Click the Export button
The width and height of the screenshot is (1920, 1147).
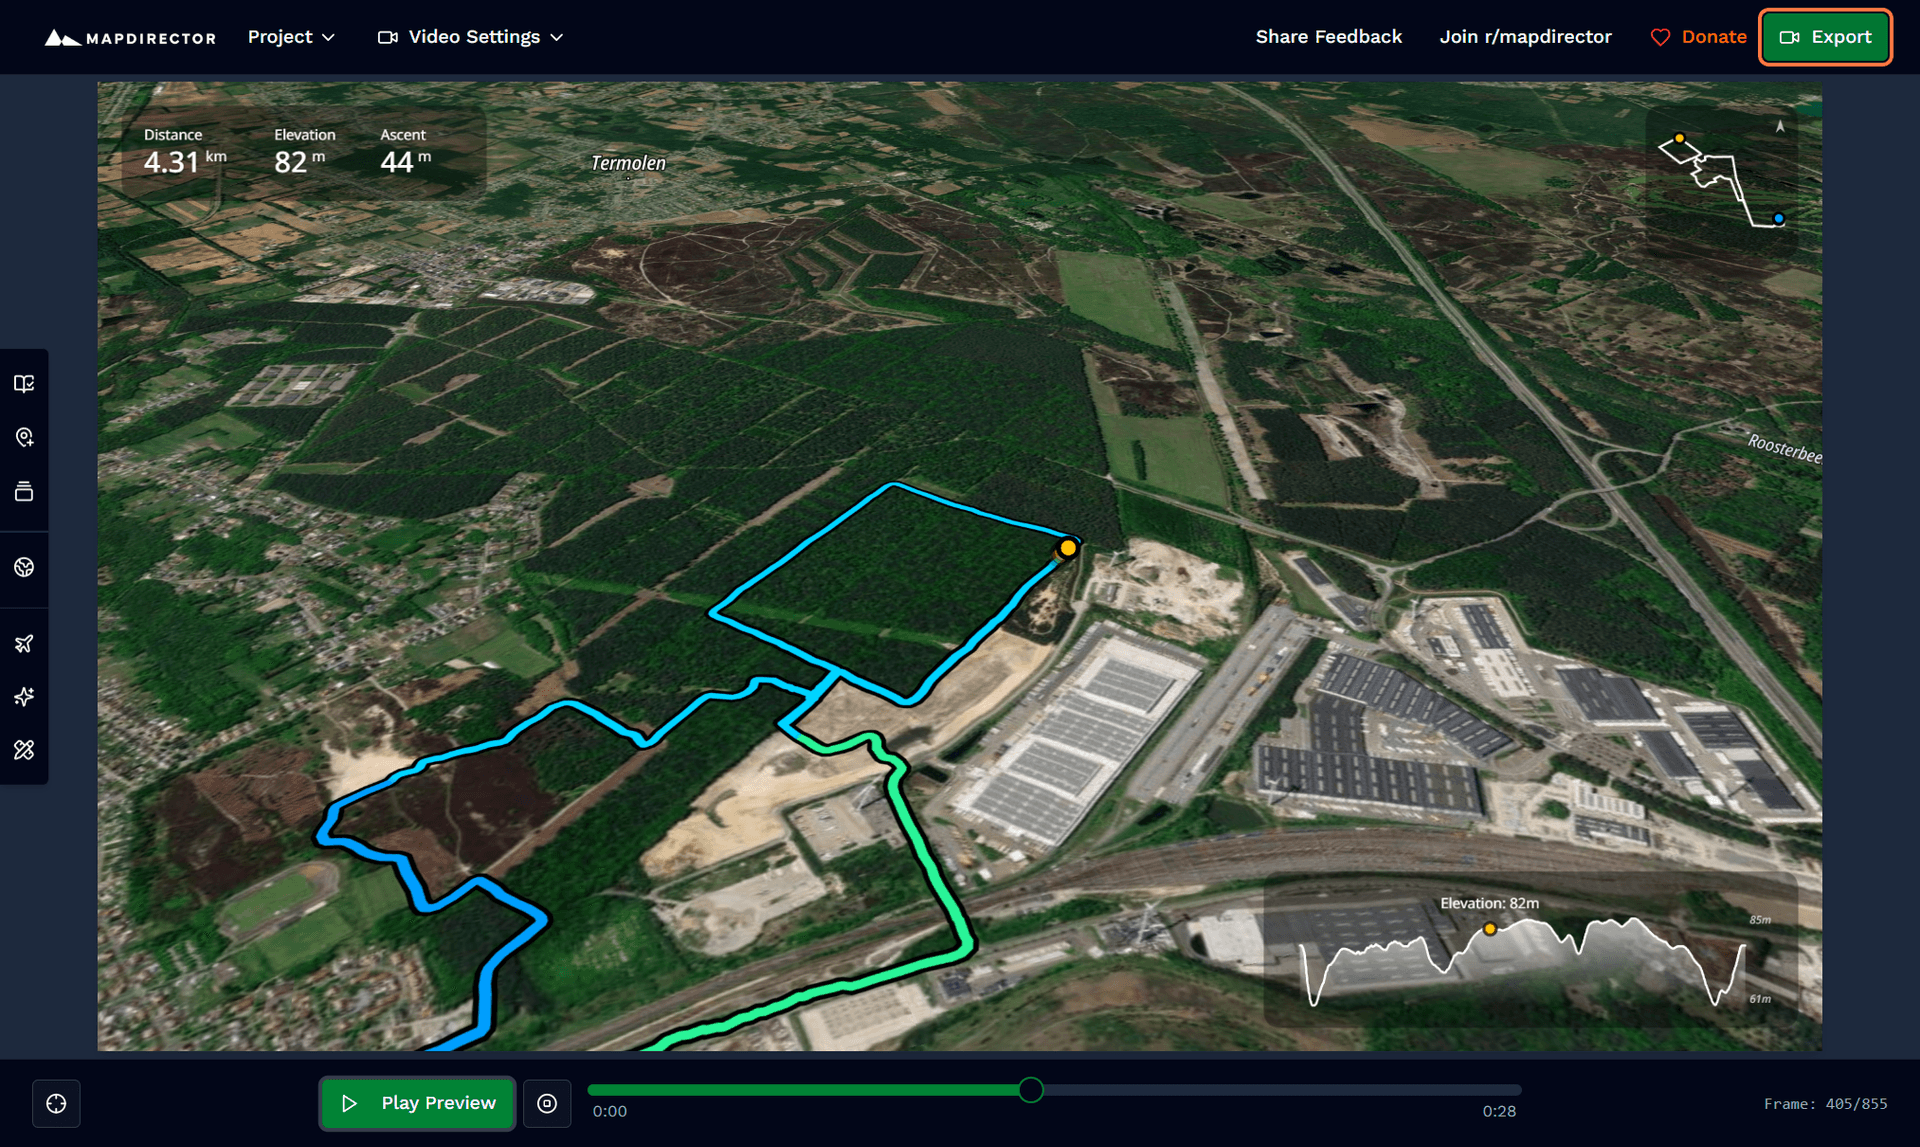tap(1824, 37)
